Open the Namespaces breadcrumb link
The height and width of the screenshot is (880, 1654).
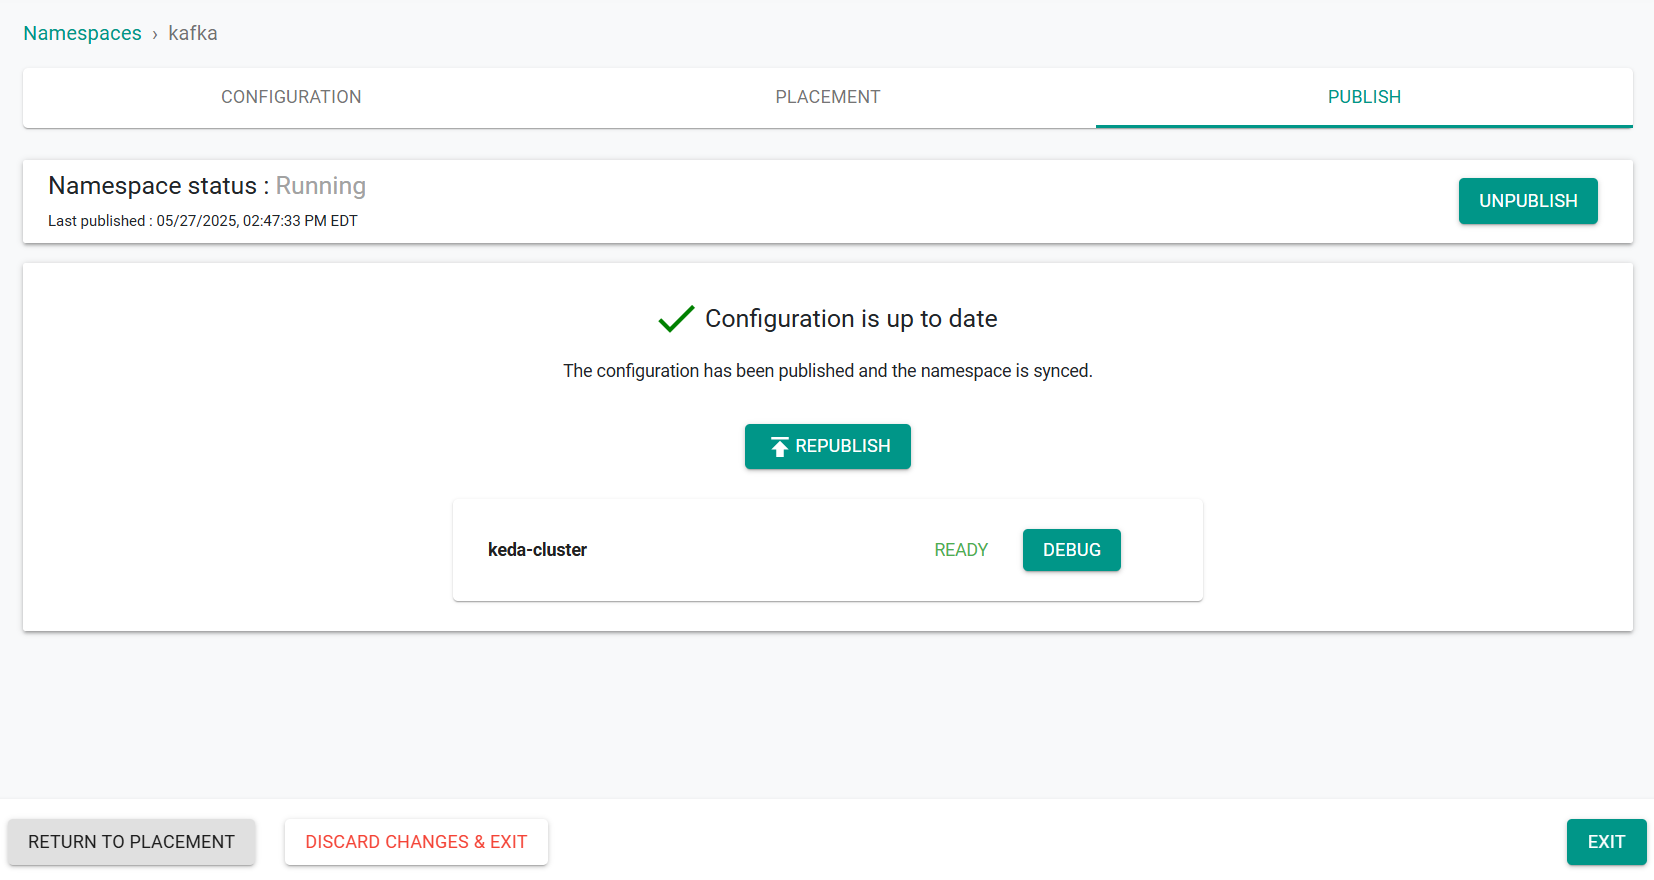82,33
